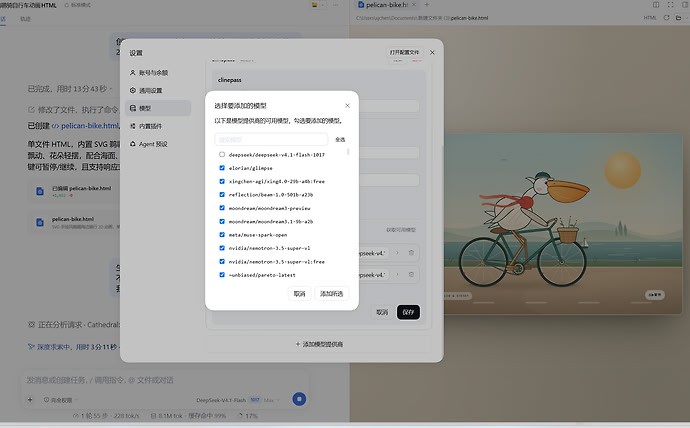
Task: Delete the second deepseek-v4 model row
Action: (x=411, y=274)
